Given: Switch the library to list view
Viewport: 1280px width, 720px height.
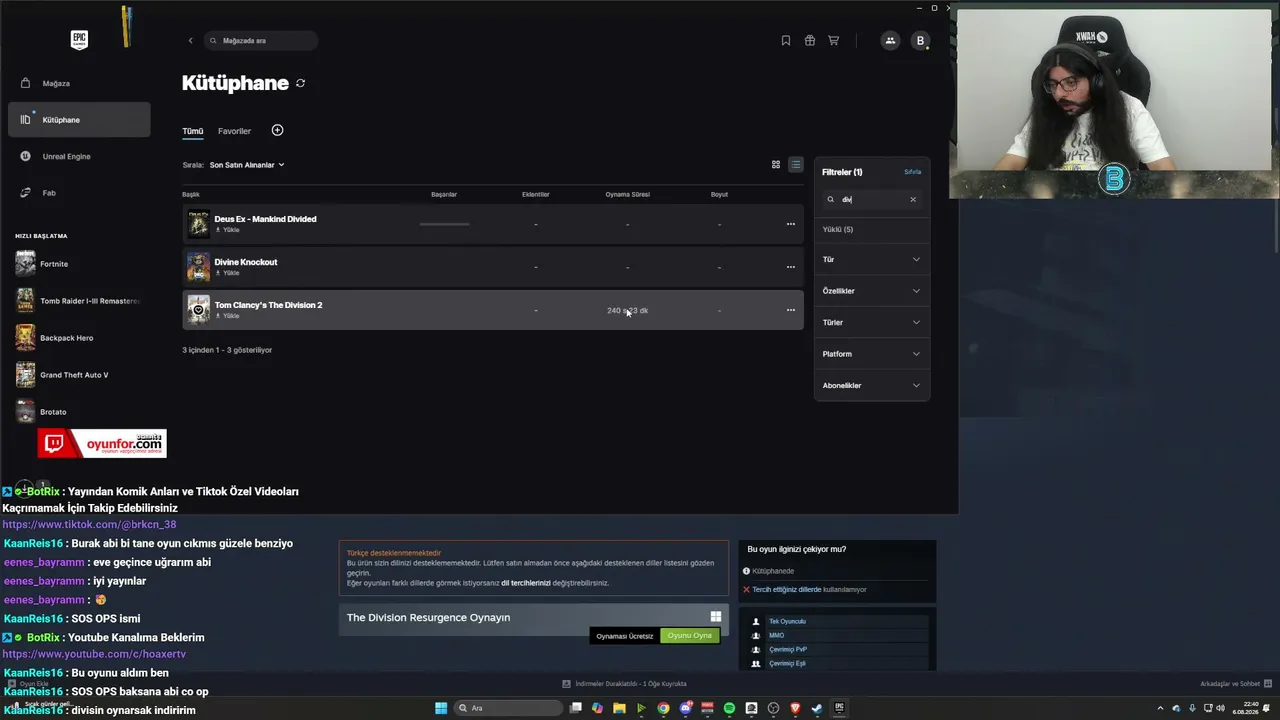Looking at the screenshot, I should coord(796,165).
